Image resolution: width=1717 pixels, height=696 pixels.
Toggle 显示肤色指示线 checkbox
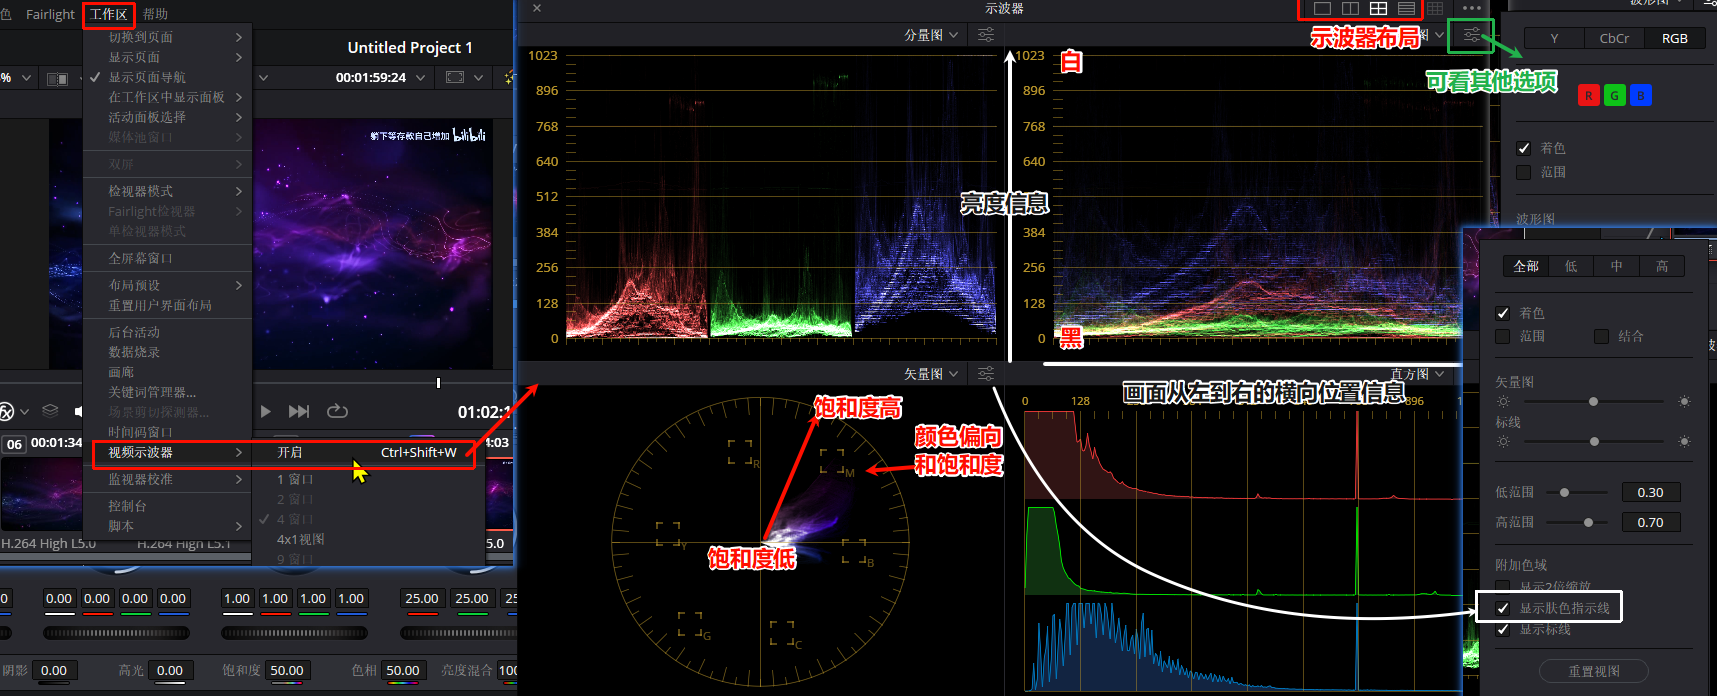(x=1503, y=608)
